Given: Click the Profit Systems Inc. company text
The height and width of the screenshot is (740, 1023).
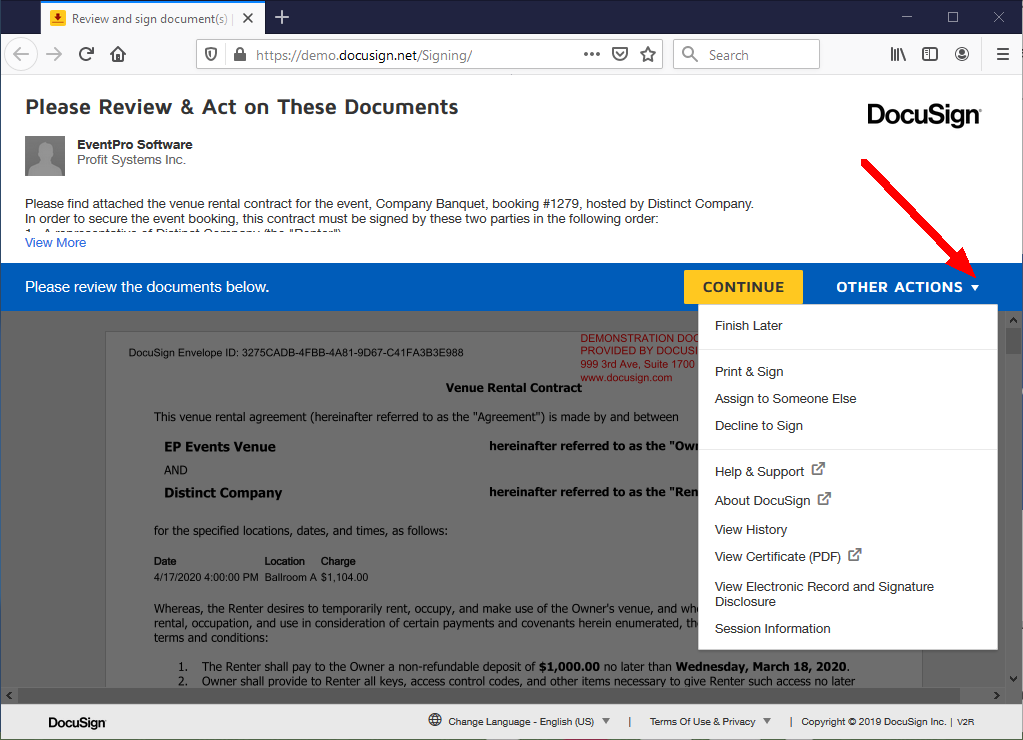Looking at the screenshot, I should click(131, 160).
